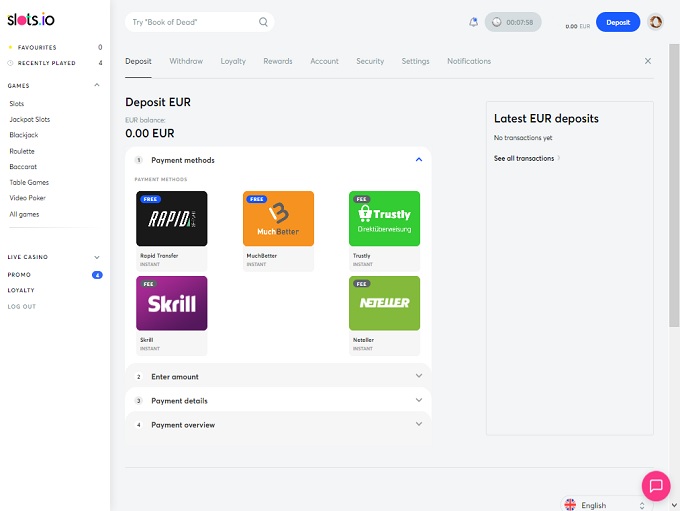Select Rapid Transfer payment method
This screenshot has height=511, width=680.
(x=172, y=218)
